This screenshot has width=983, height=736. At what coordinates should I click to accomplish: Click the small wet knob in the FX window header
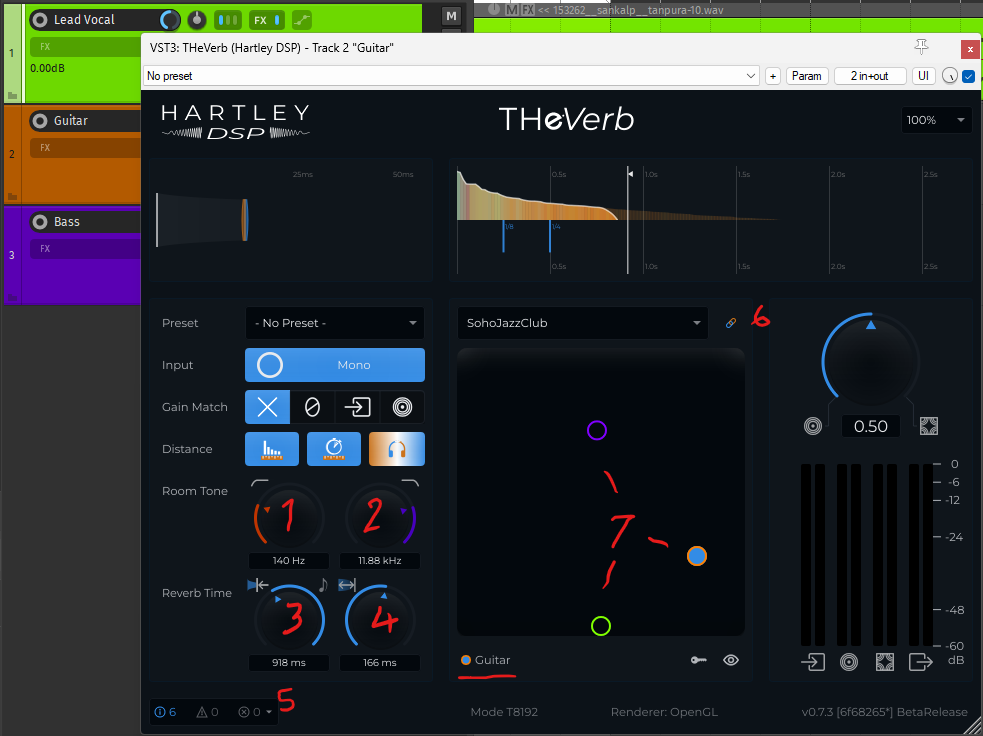950,76
